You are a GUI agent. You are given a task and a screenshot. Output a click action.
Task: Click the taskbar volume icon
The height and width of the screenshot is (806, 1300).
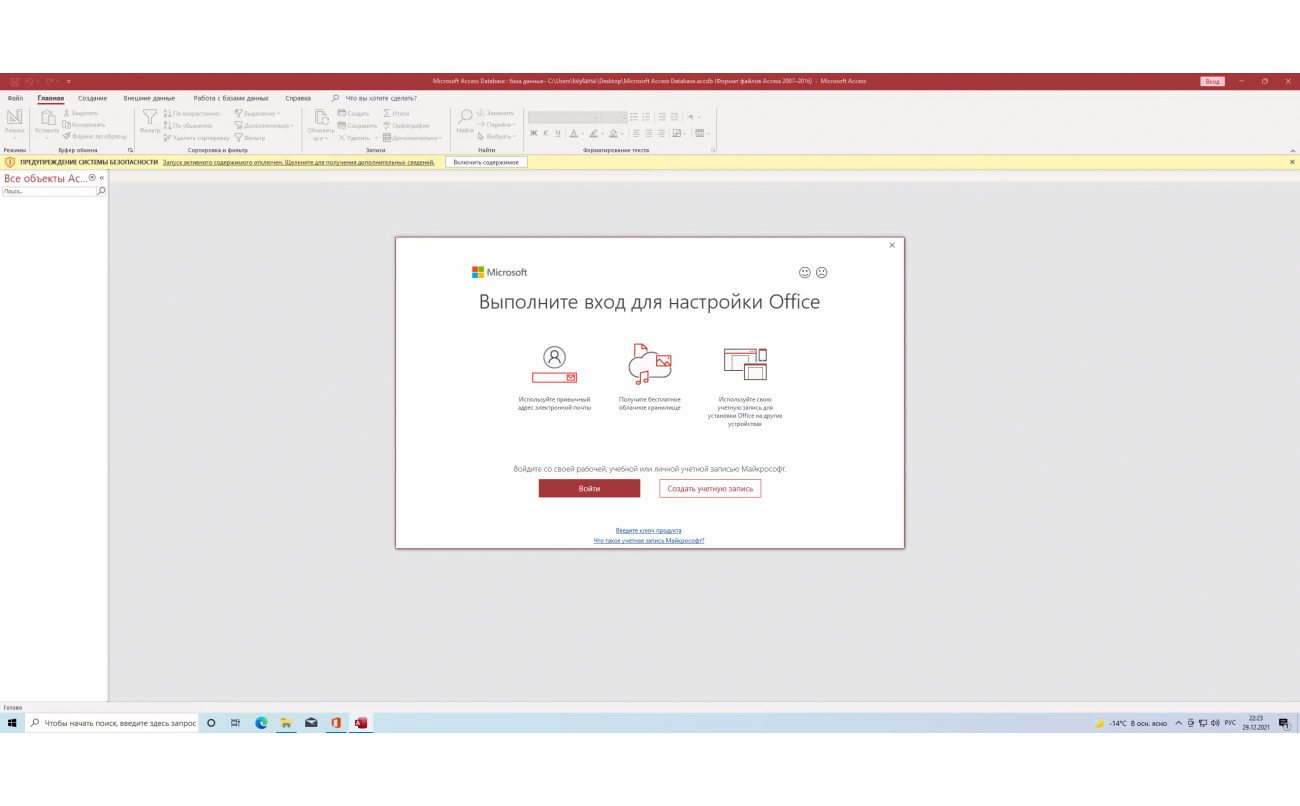1214,723
